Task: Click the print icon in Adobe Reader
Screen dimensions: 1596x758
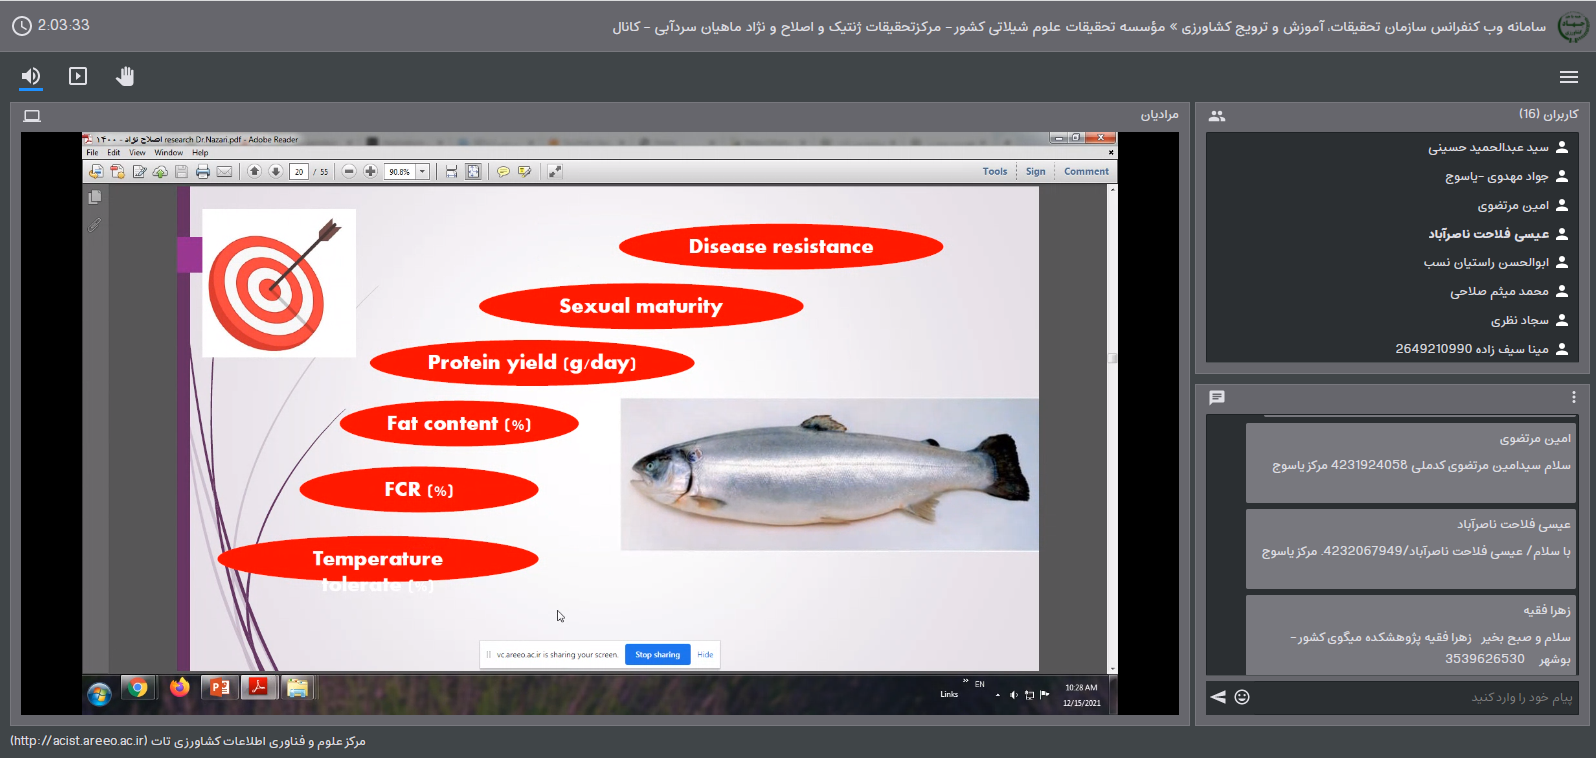Action: click(x=203, y=172)
